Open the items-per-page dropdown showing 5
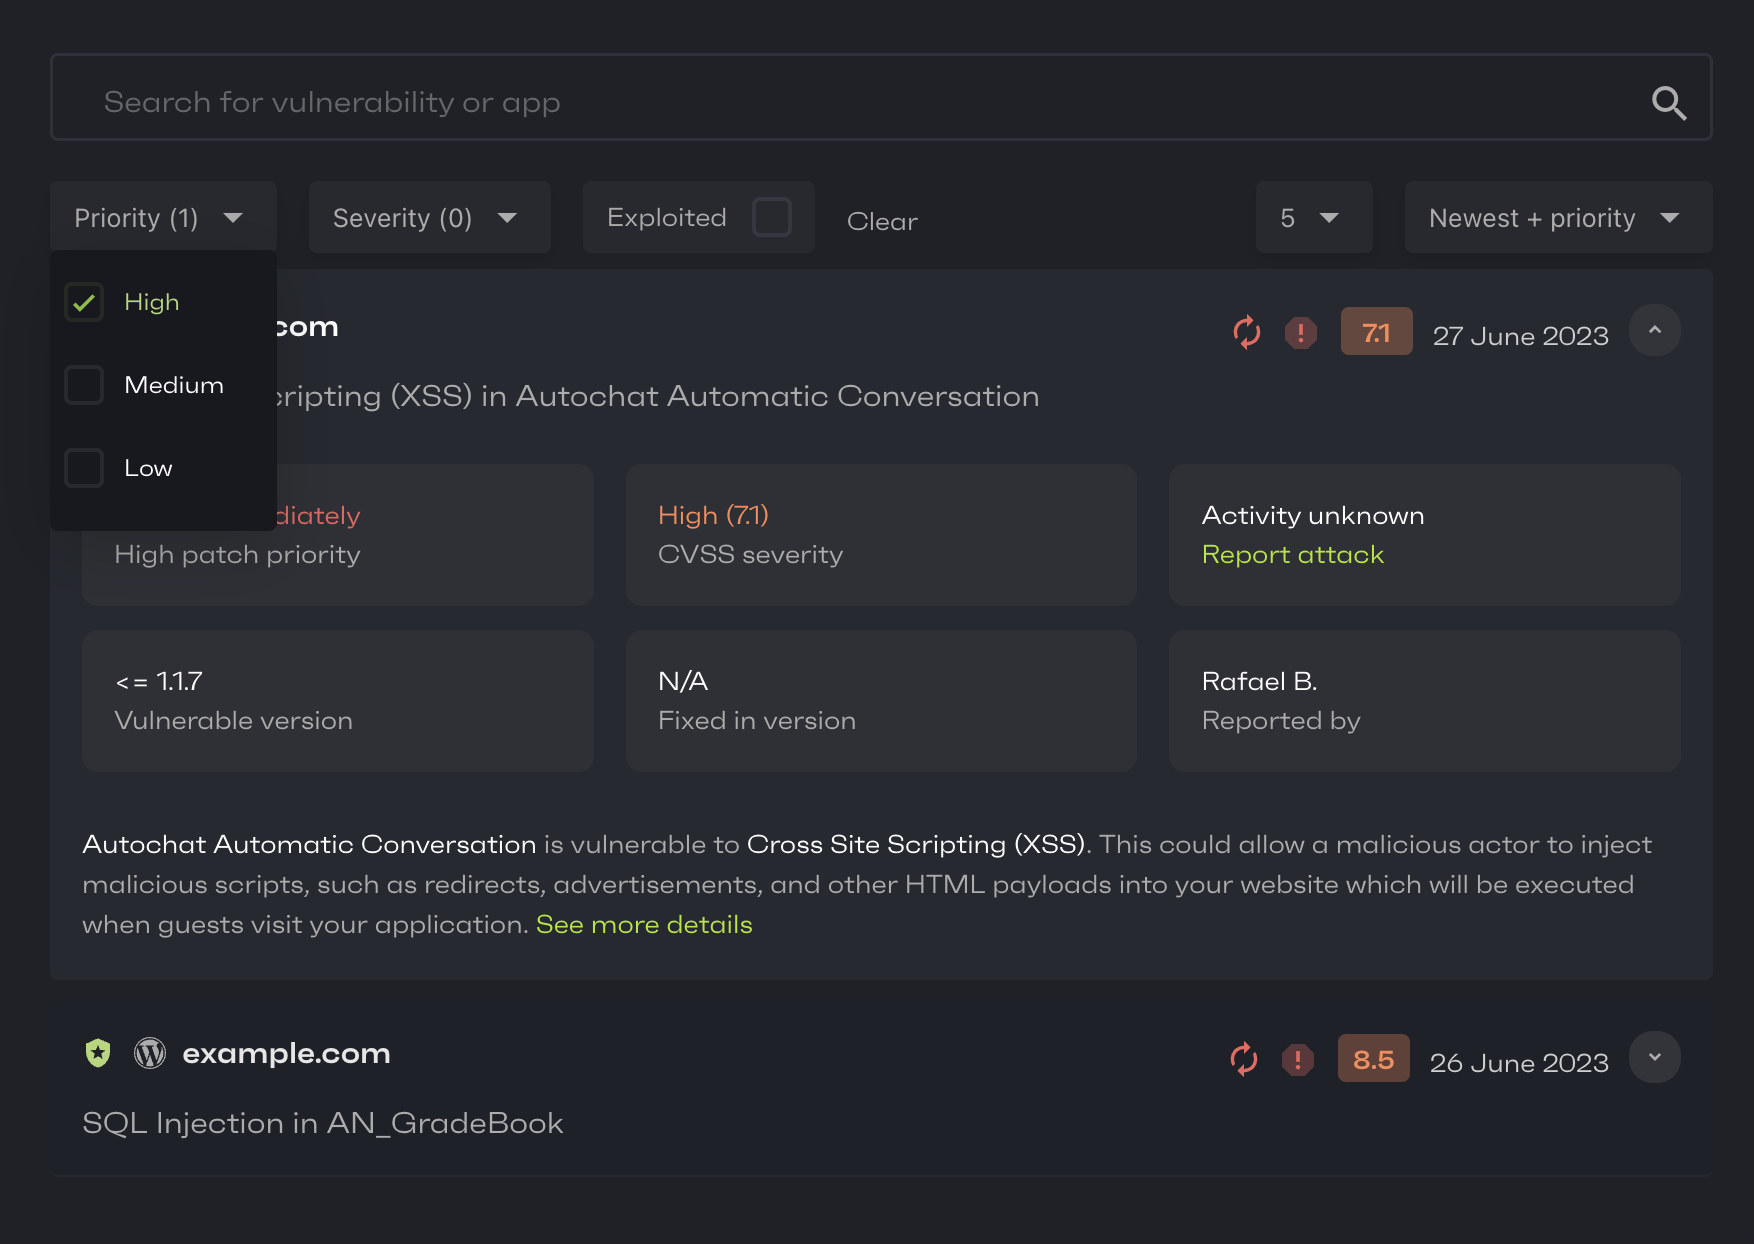1754x1244 pixels. click(1313, 217)
